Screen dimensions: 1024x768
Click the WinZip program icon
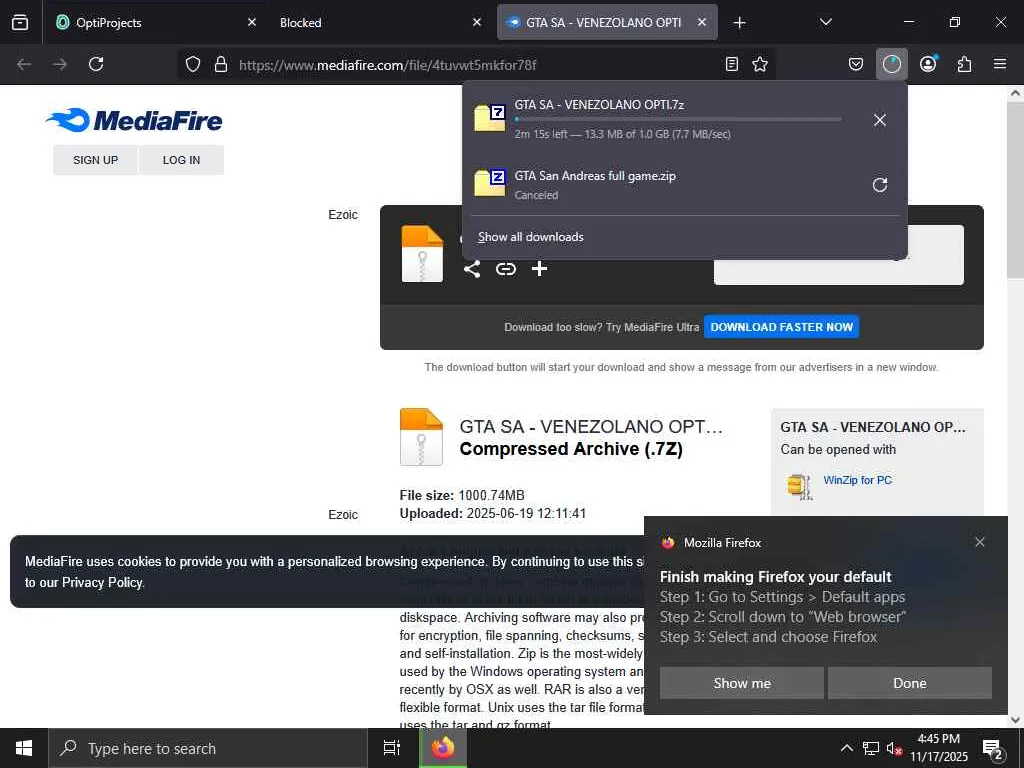pyautogui.click(x=800, y=487)
